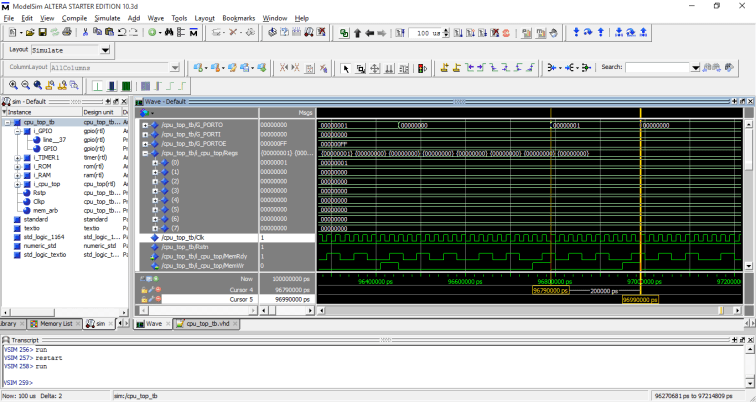Open the Layout Simulate dropdown
Screen dimensions: 756x402
click(105, 50)
